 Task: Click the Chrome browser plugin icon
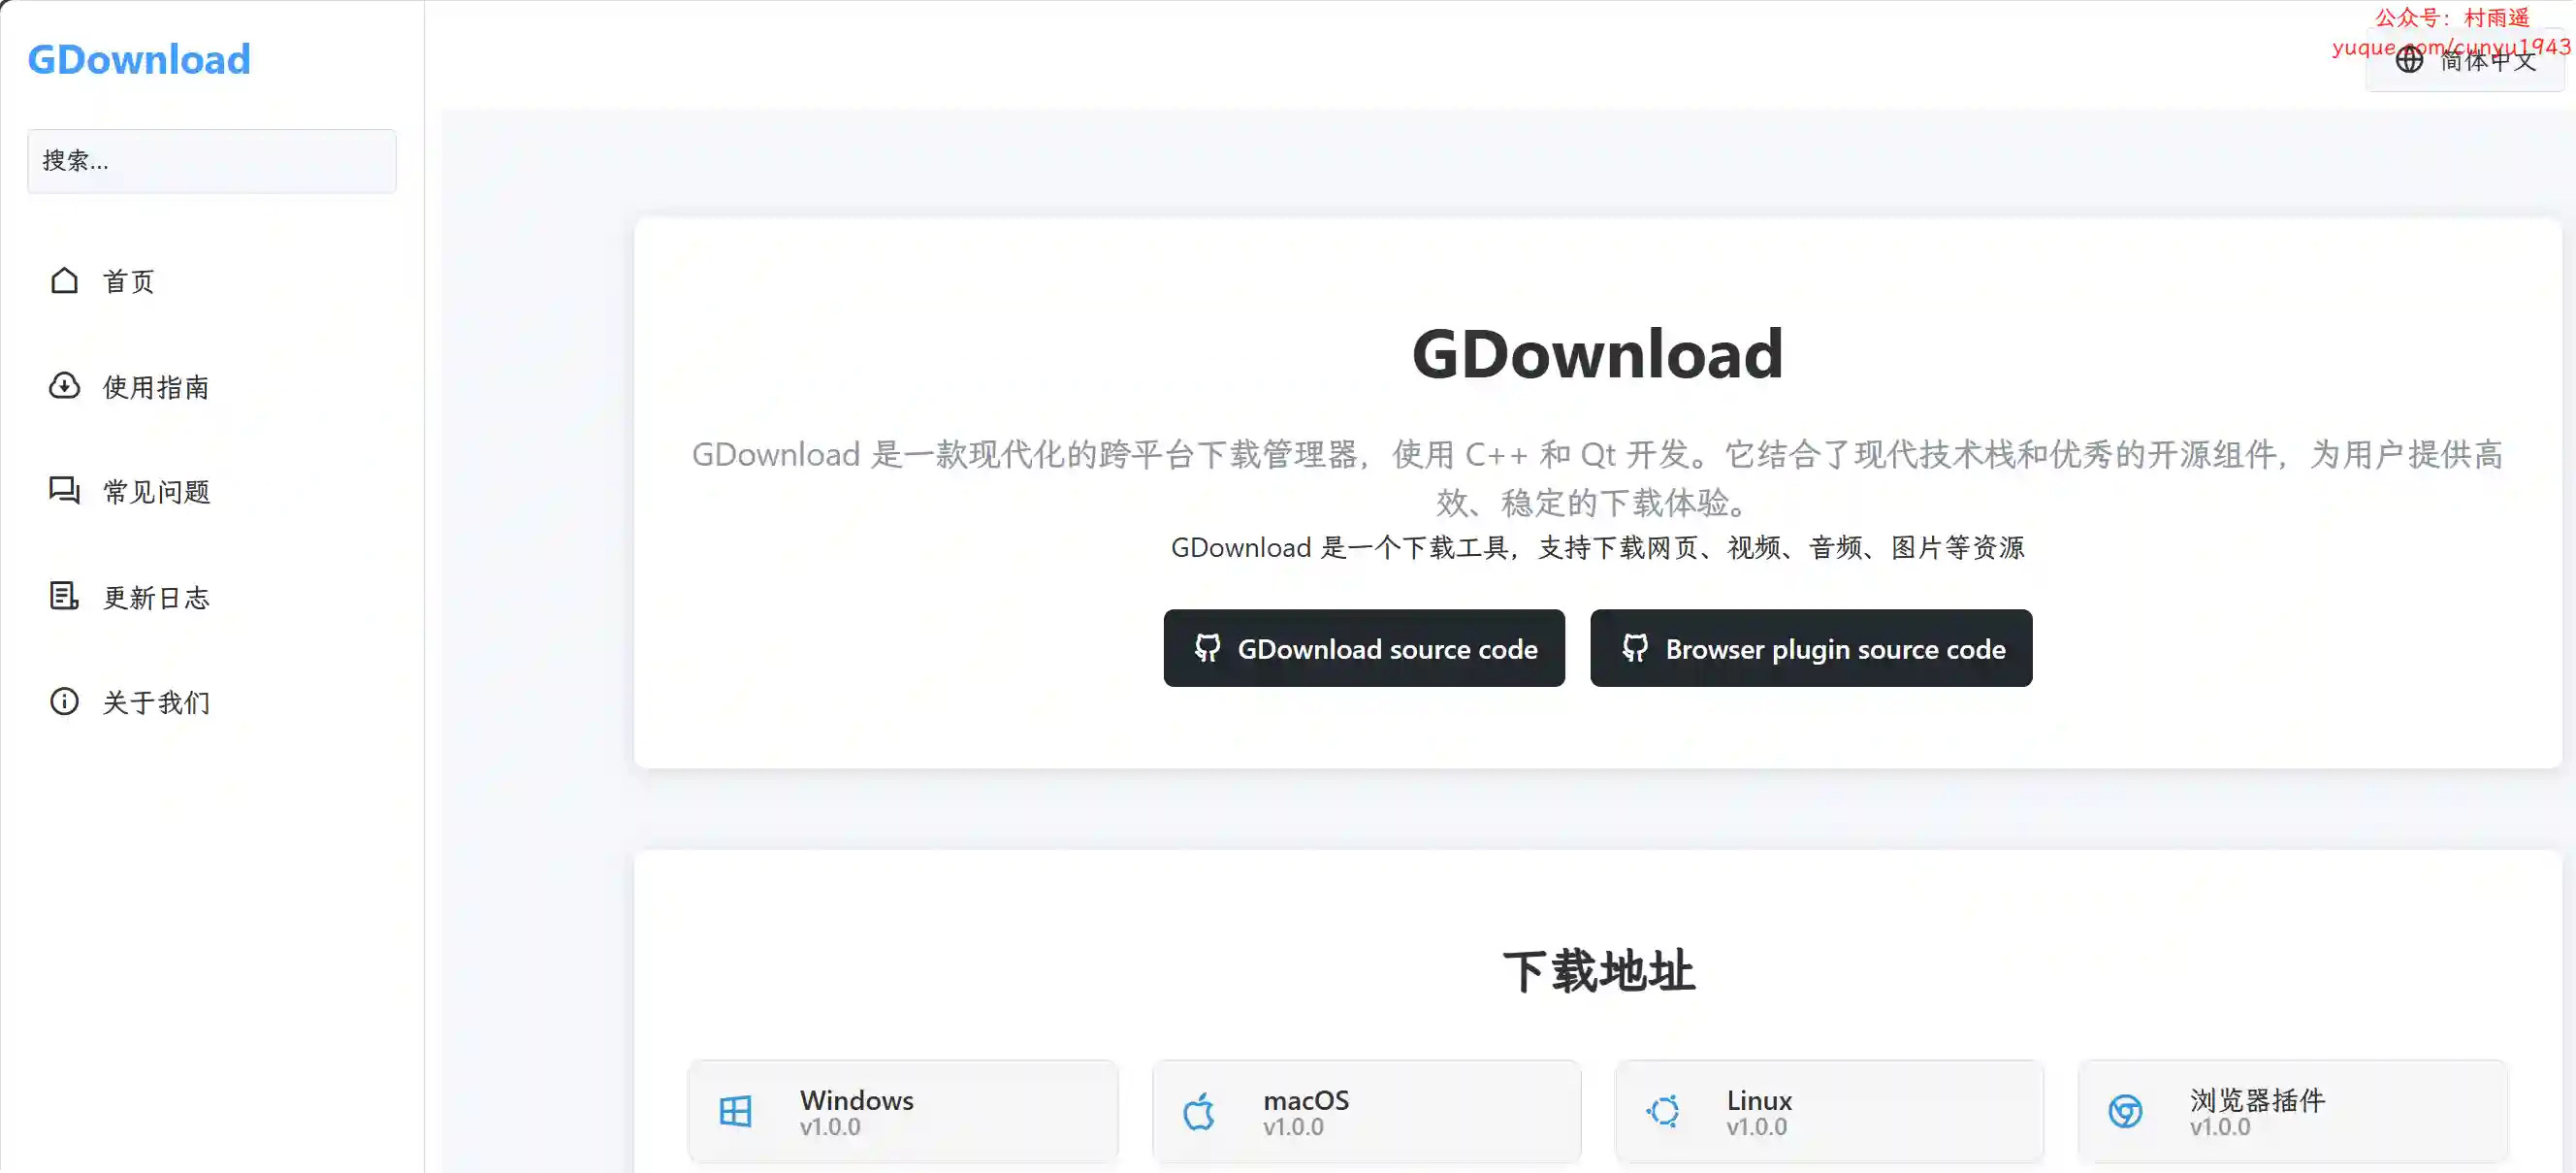2125,1111
